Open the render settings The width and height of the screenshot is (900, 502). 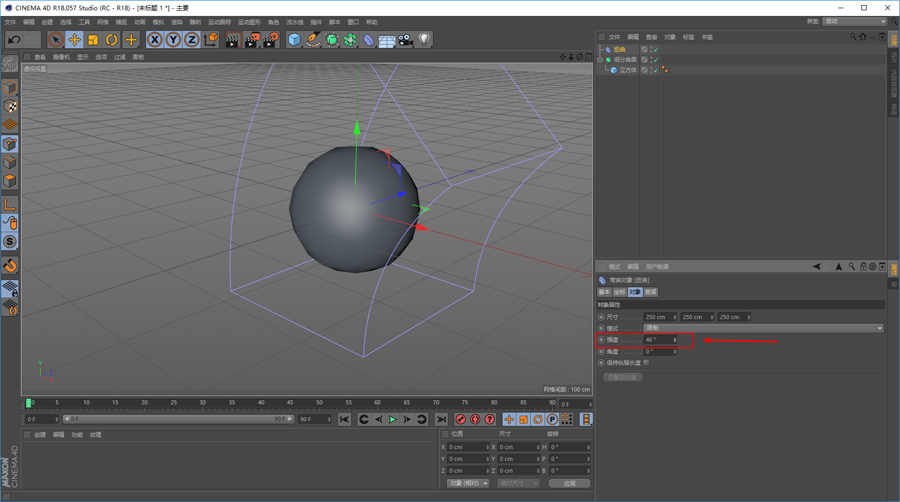coord(270,40)
